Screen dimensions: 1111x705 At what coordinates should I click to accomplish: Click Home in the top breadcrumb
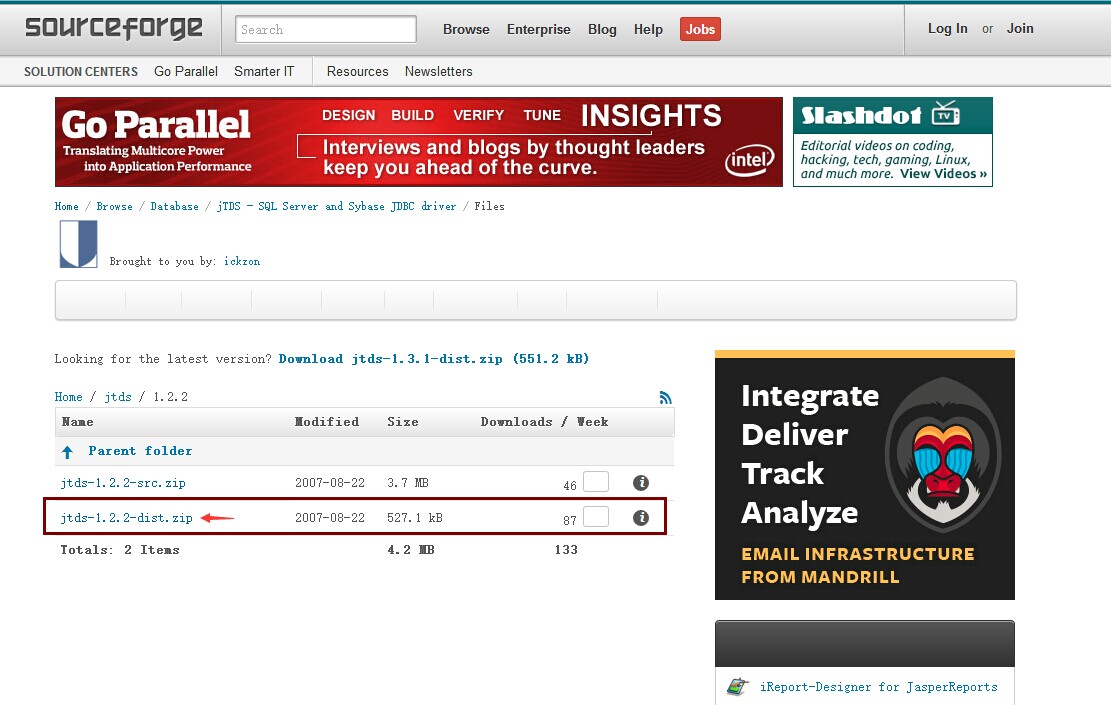pos(67,206)
